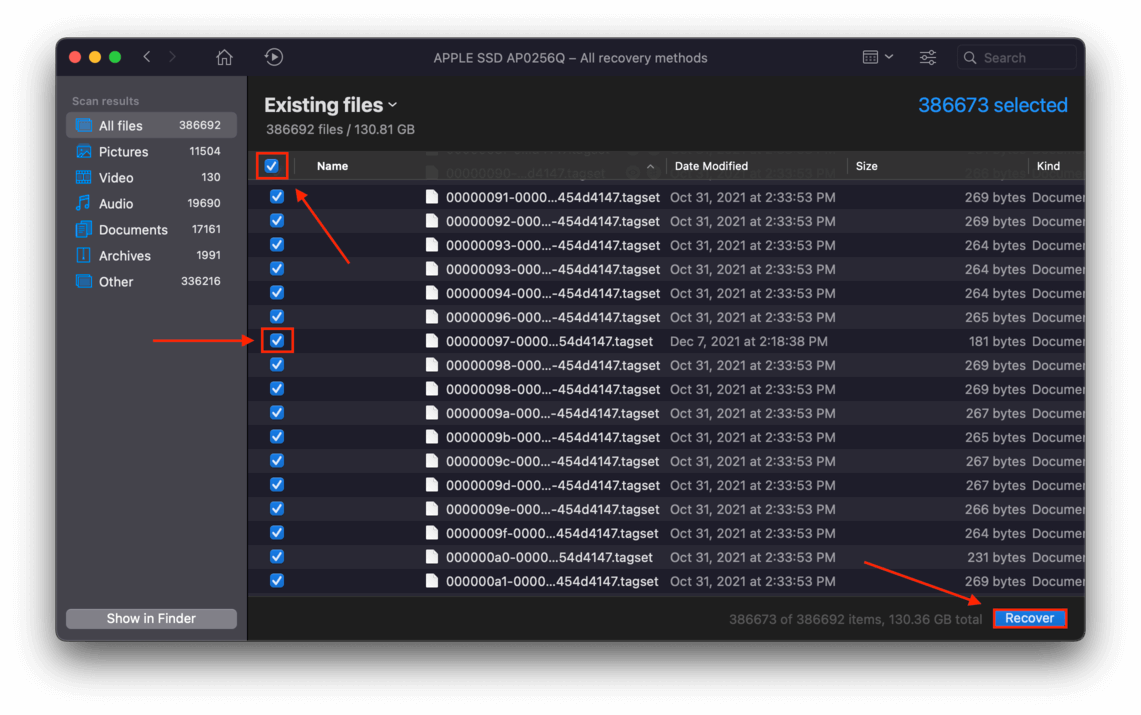Click the Dec 7, 2021 date cell
This screenshot has height=715, width=1141.
click(x=749, y=341)
